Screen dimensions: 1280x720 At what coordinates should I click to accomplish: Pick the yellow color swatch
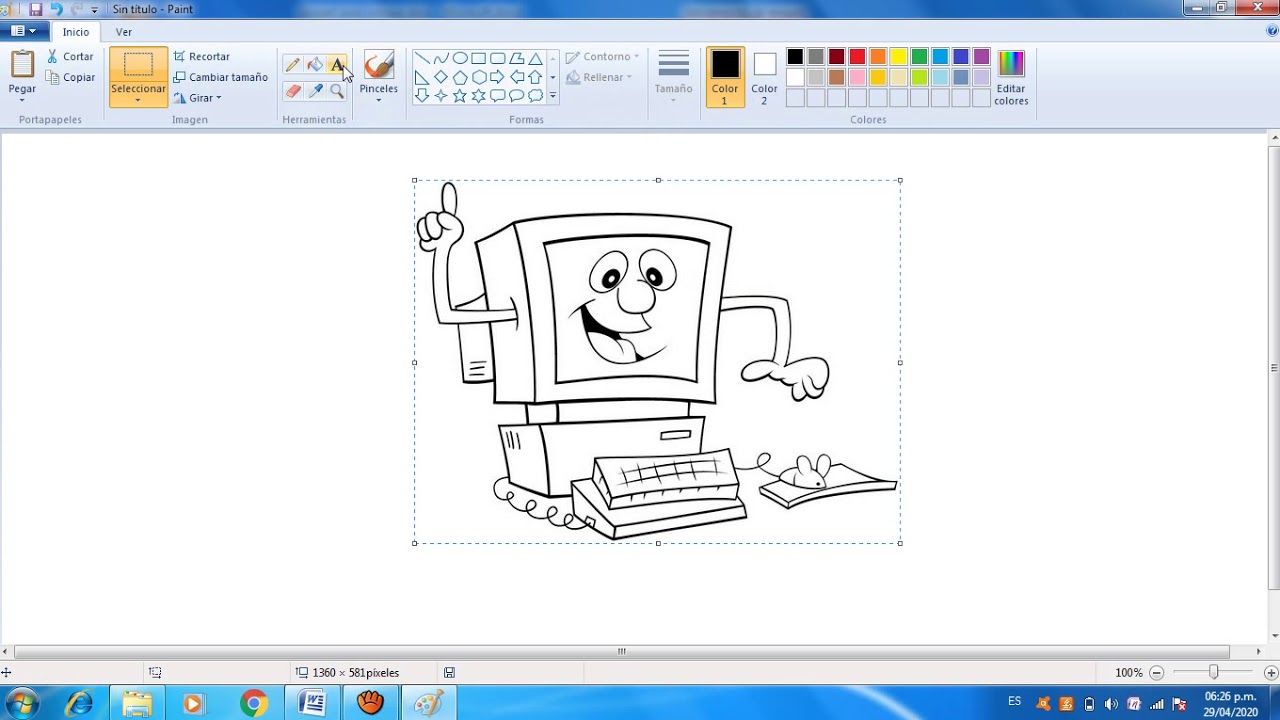coord(899,57)
